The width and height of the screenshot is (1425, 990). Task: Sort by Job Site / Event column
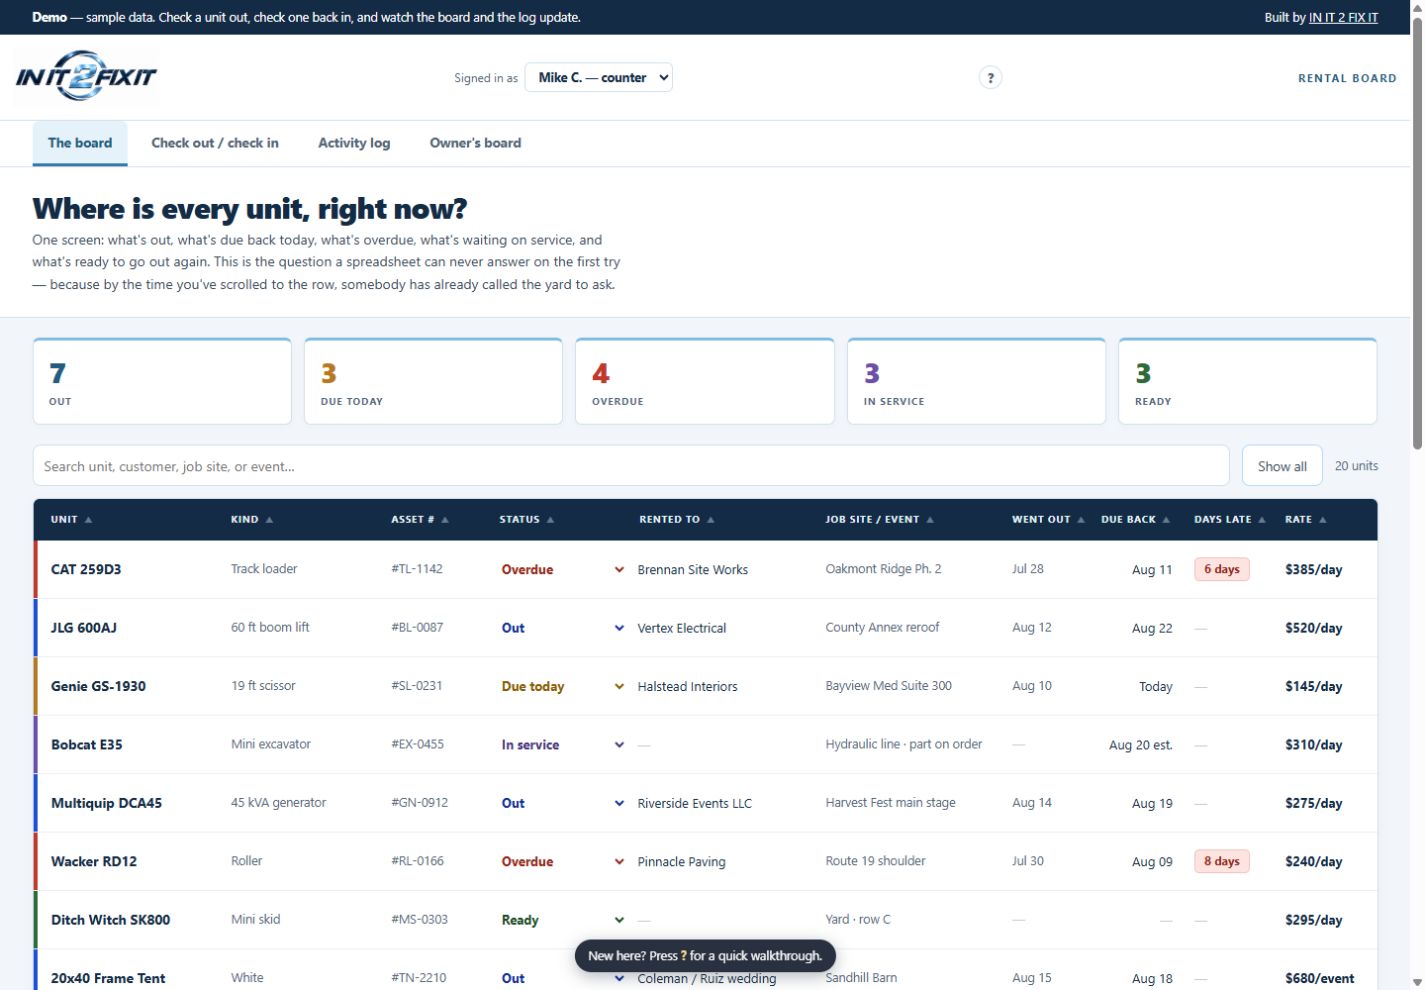(x=880, y=520)
